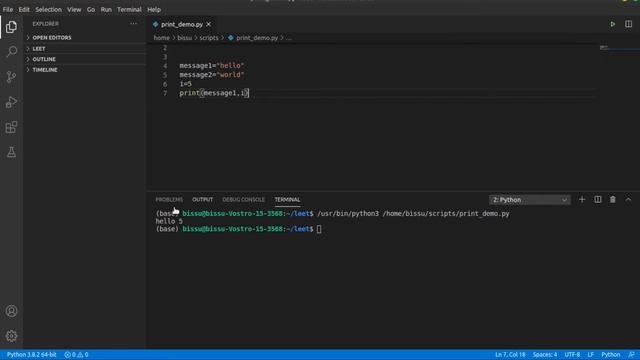Click 'home' in the breadcrumb path
This screenshot has width=640, height=360.
(x=161, y=38)
